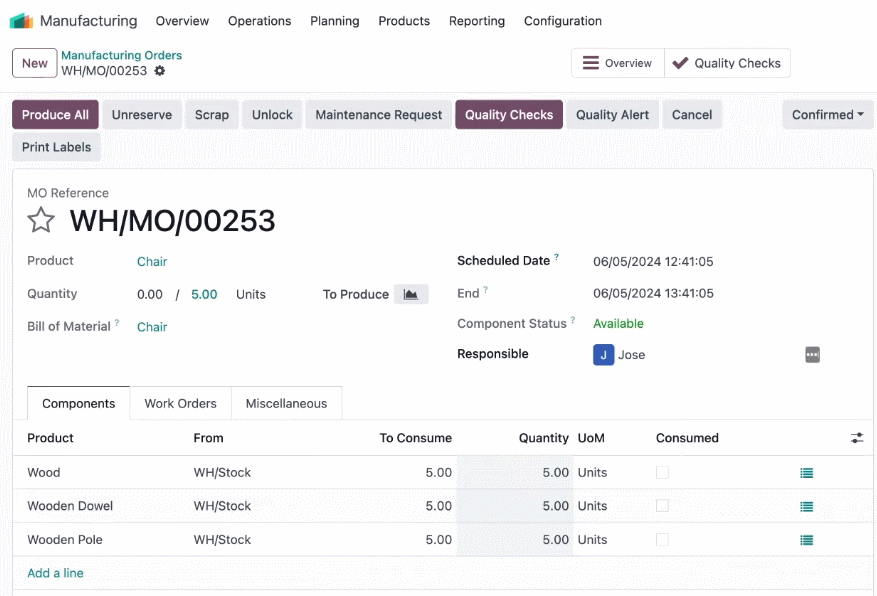Edit the 5.00 quantity to produce field
Screen dimensions: 877x596
click(204, 295)
